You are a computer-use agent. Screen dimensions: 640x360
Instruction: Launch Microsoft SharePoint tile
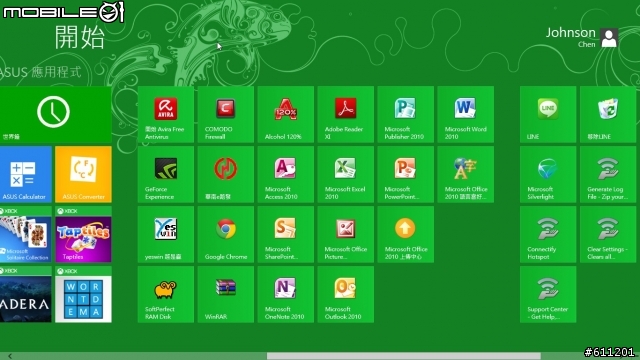coord(286,234)
